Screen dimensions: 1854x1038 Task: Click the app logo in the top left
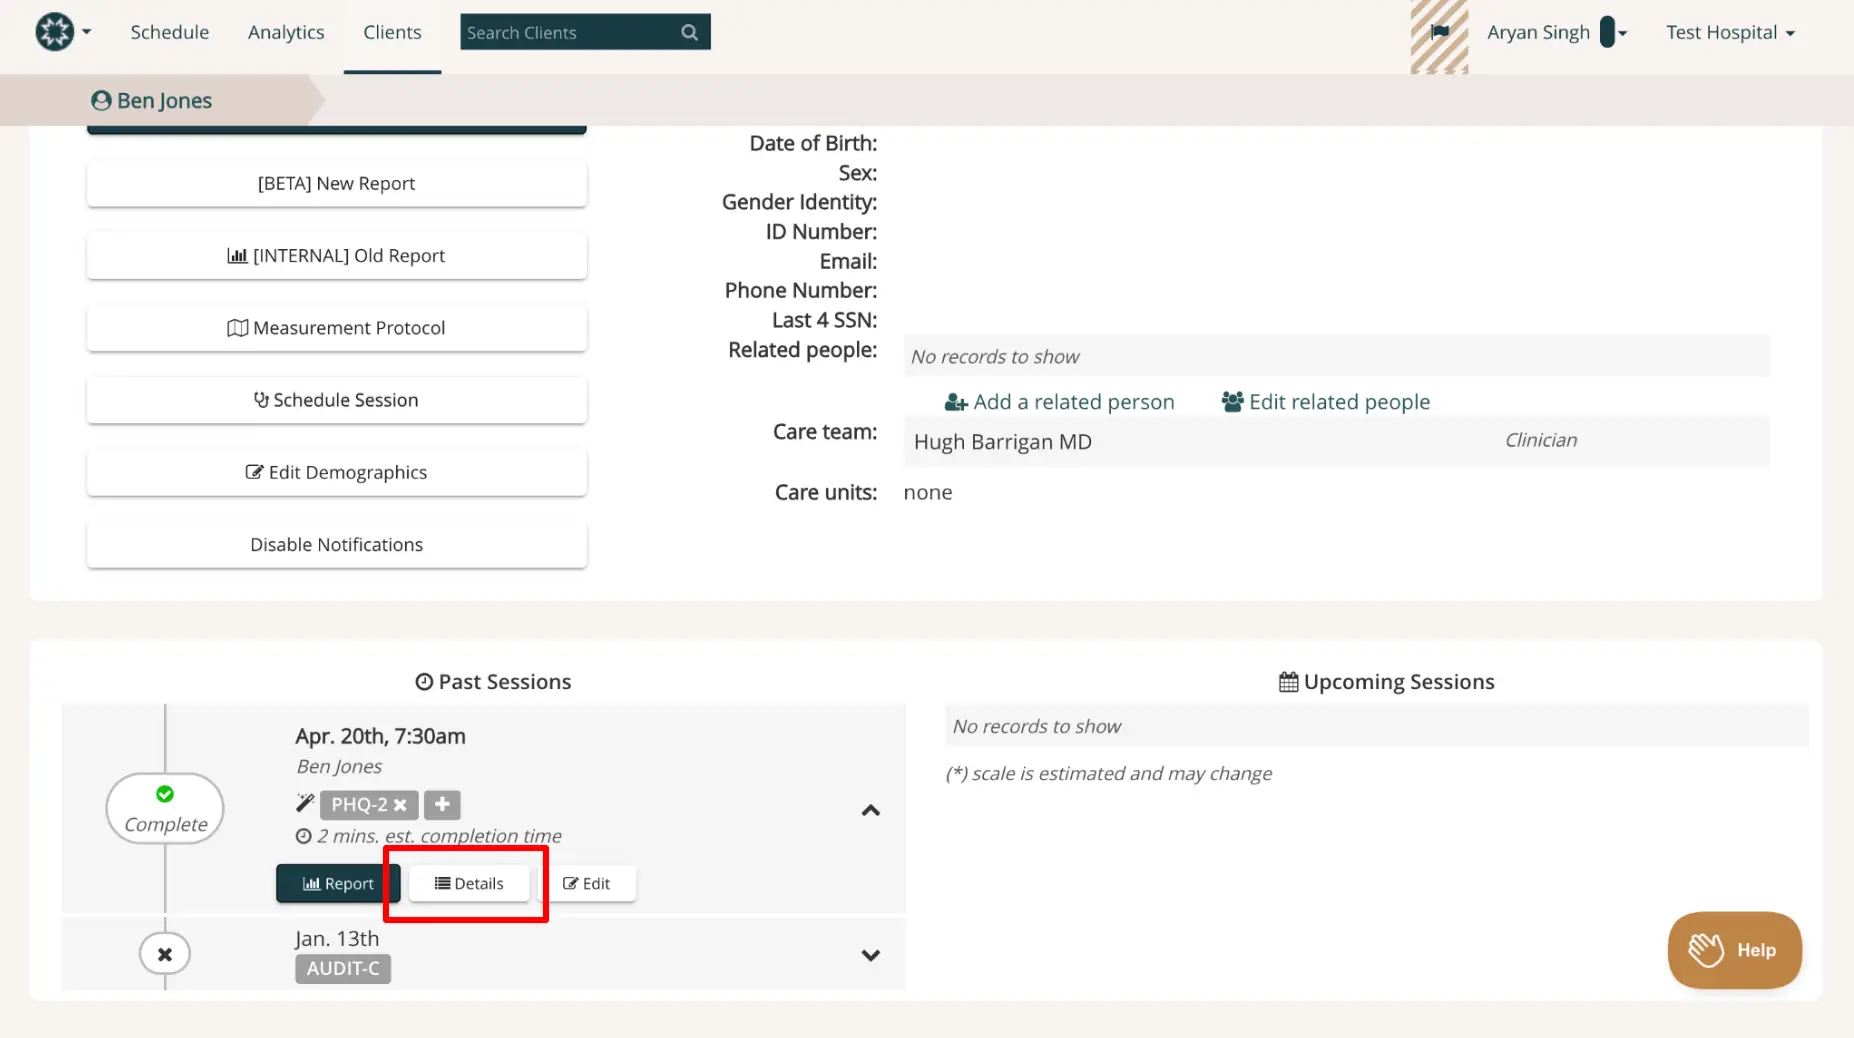[55, 31]
